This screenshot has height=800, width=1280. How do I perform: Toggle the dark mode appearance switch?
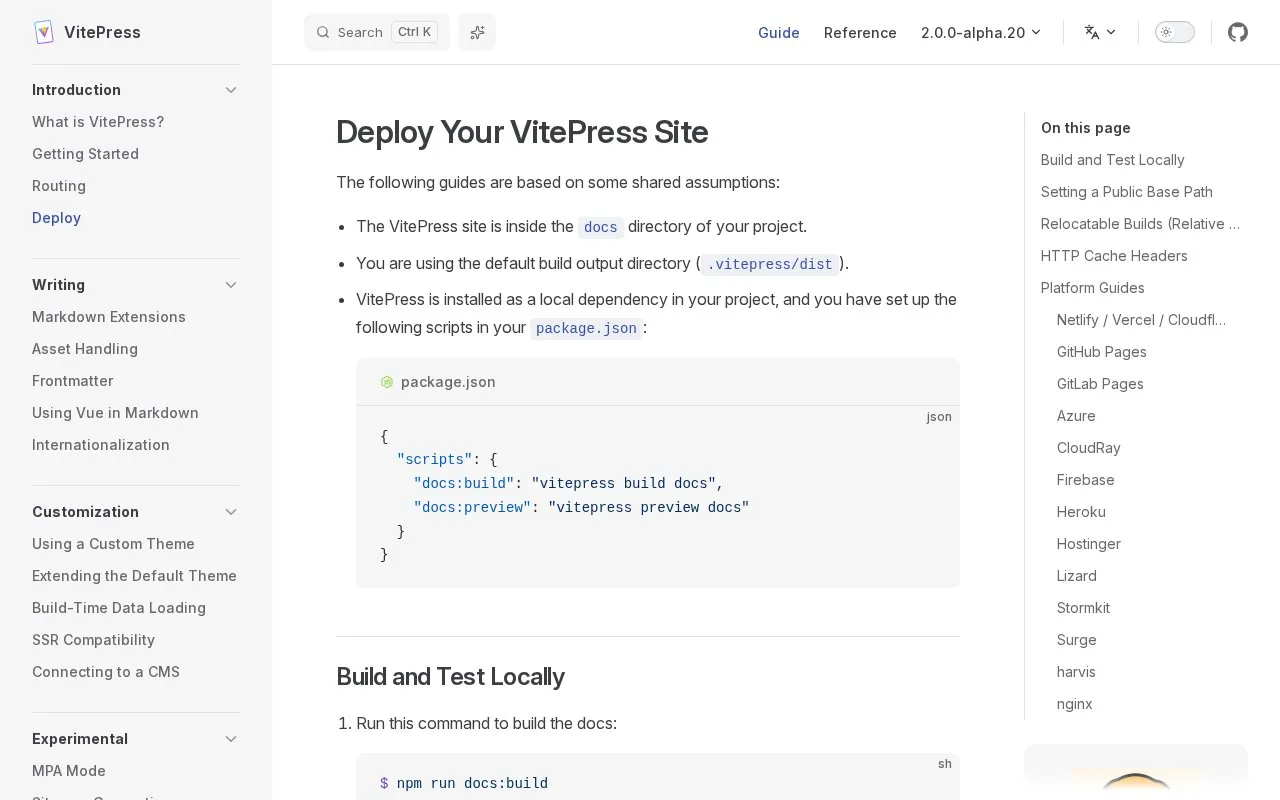pos(1174,32)
